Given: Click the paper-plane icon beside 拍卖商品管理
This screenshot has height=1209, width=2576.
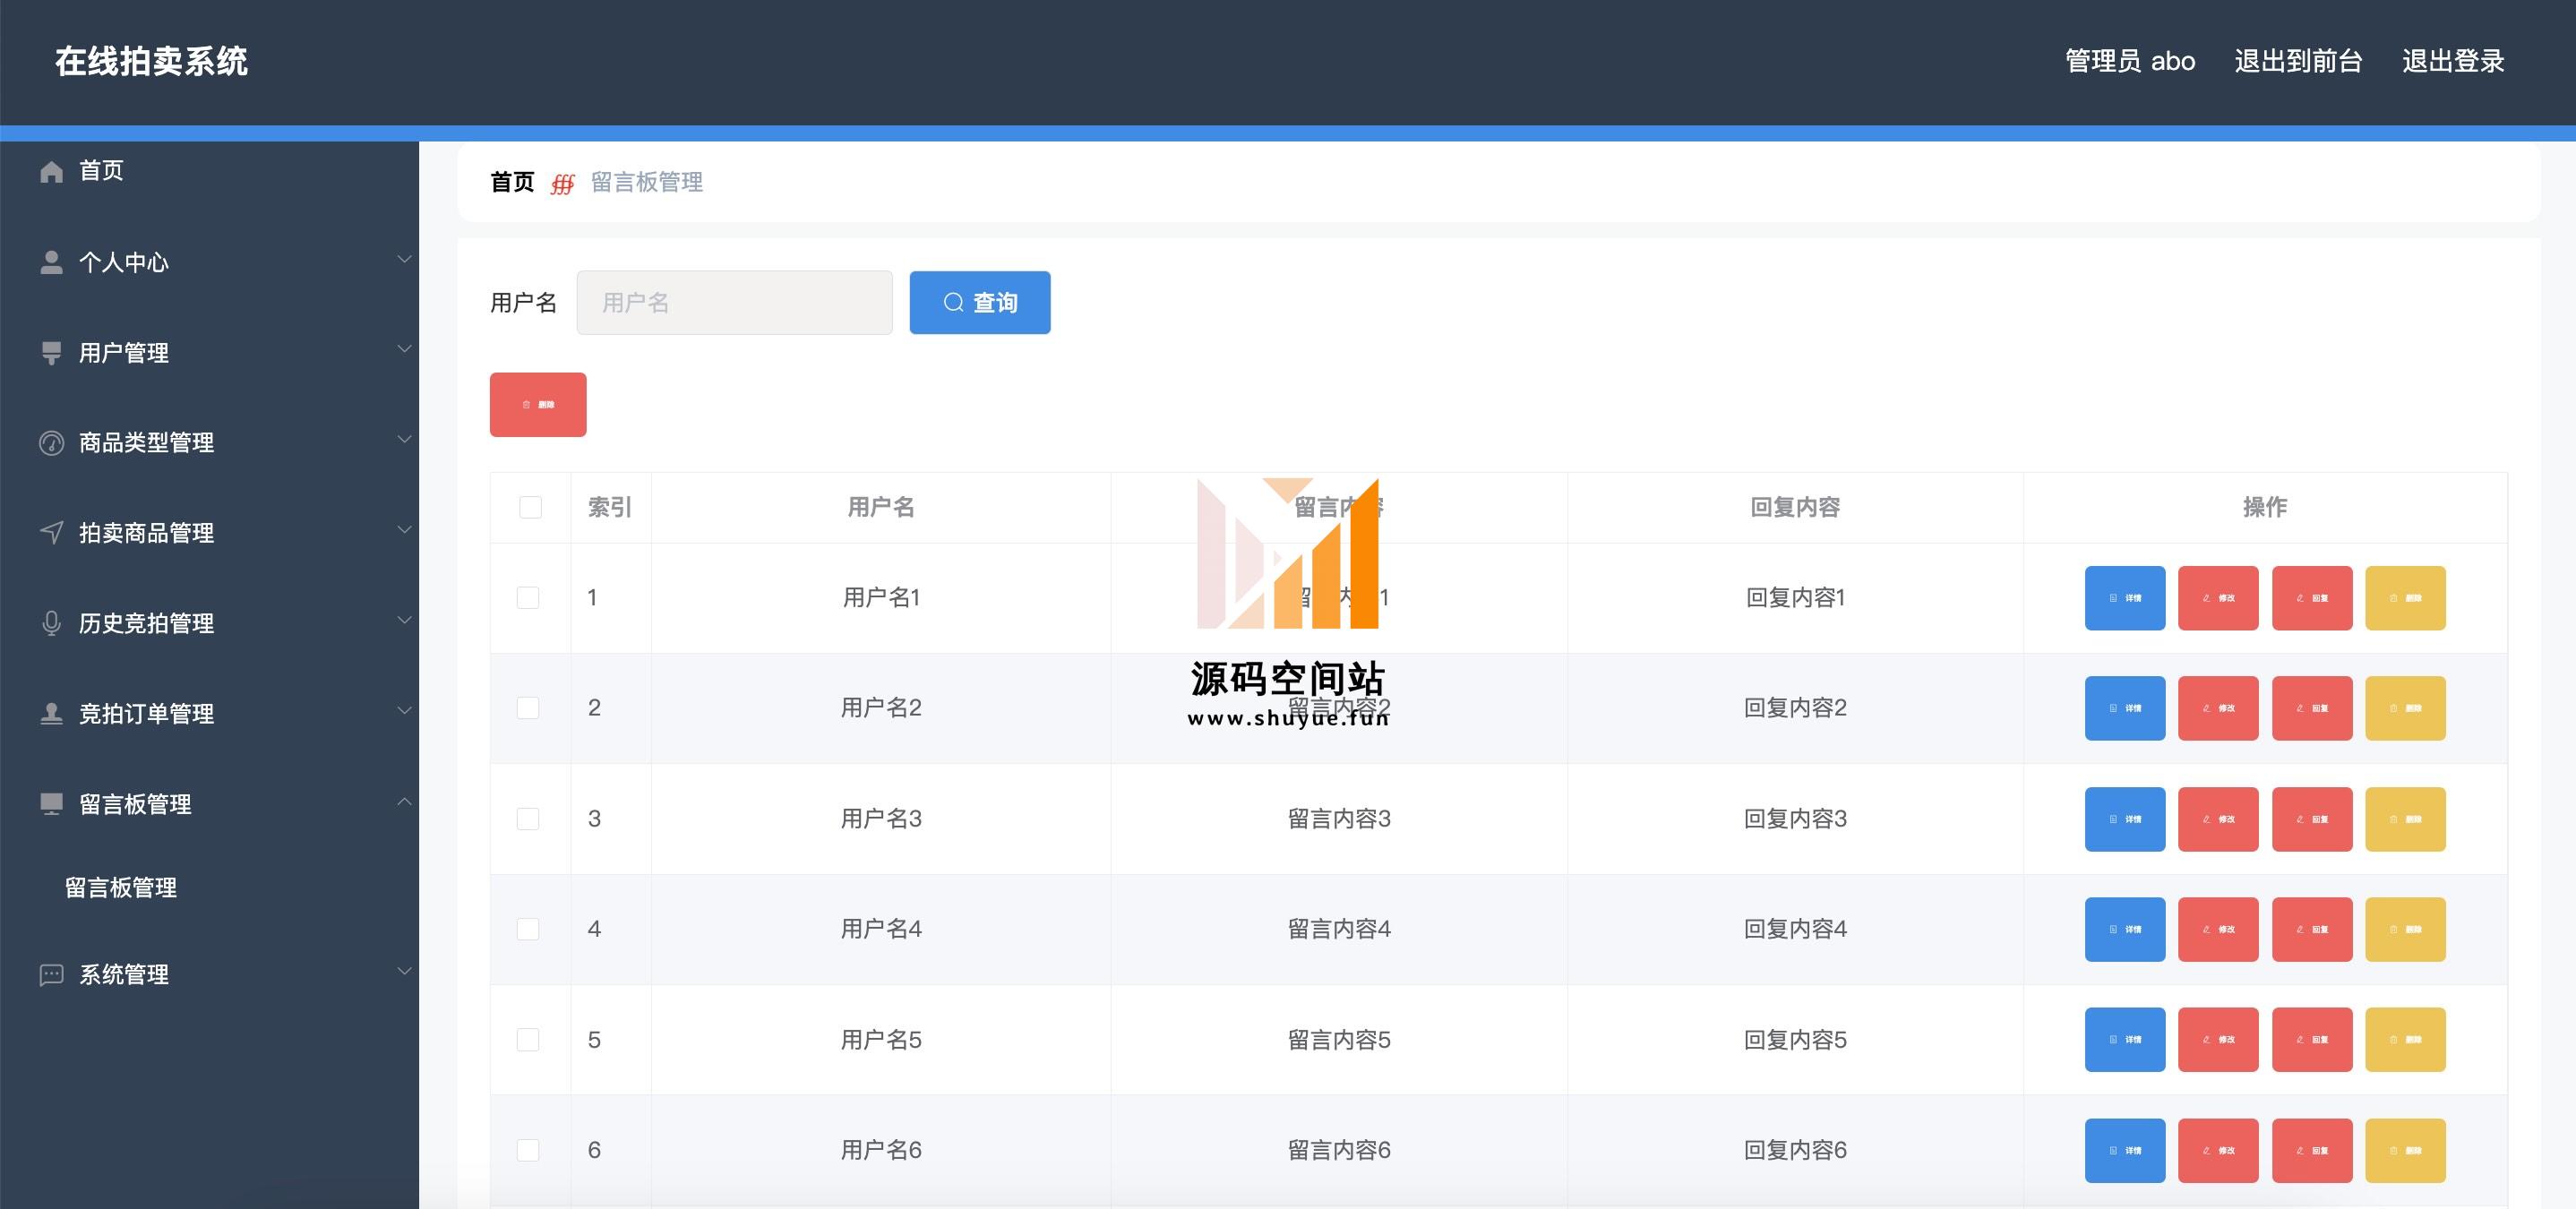Looking at the screenshot, I should pos(51,533).
